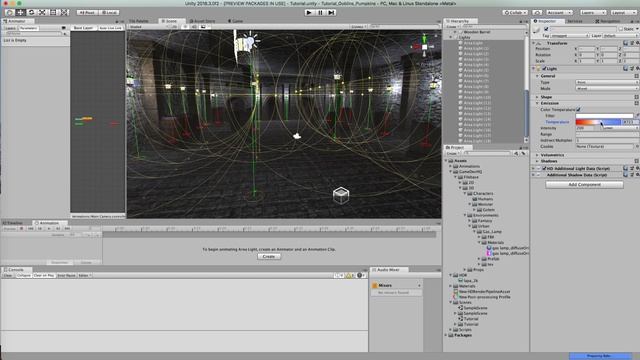Switch to the Services tab
This screenshot has height=360, width=640.
[575, 21]
